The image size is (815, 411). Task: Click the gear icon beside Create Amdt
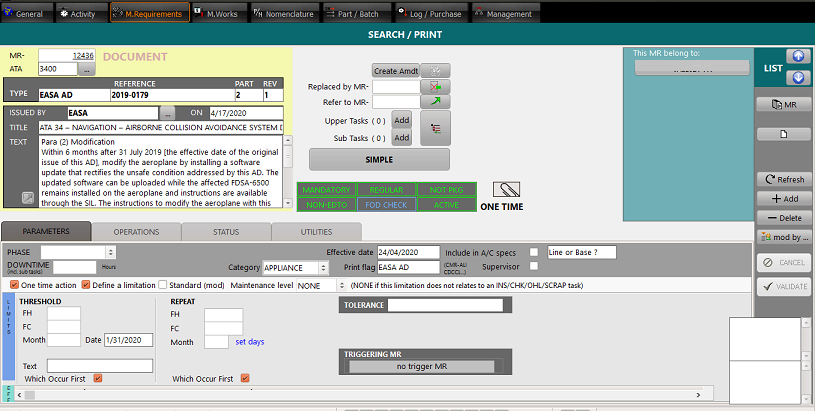436,71
